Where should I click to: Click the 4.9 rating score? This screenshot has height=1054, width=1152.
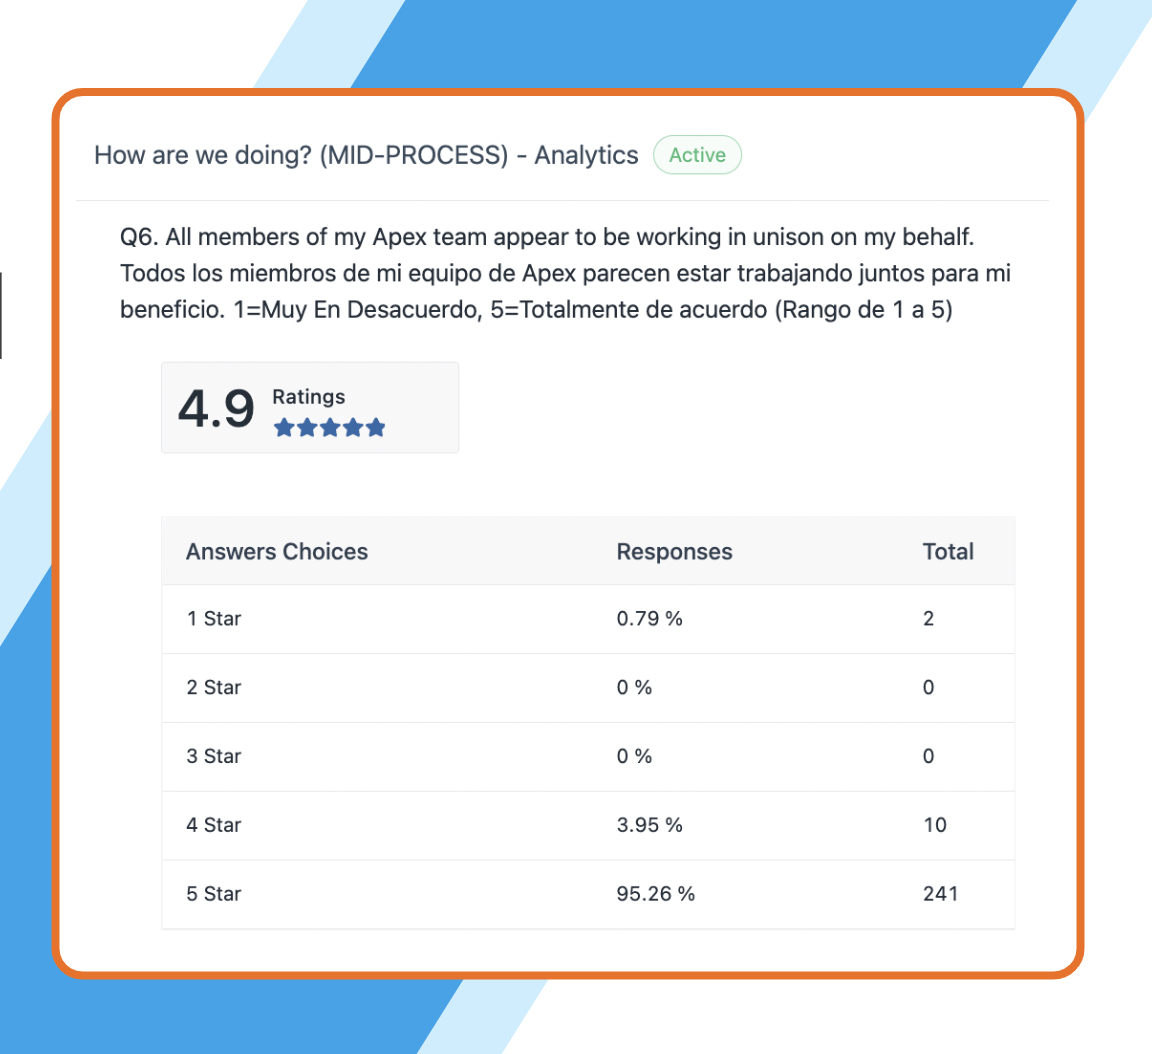216,408
